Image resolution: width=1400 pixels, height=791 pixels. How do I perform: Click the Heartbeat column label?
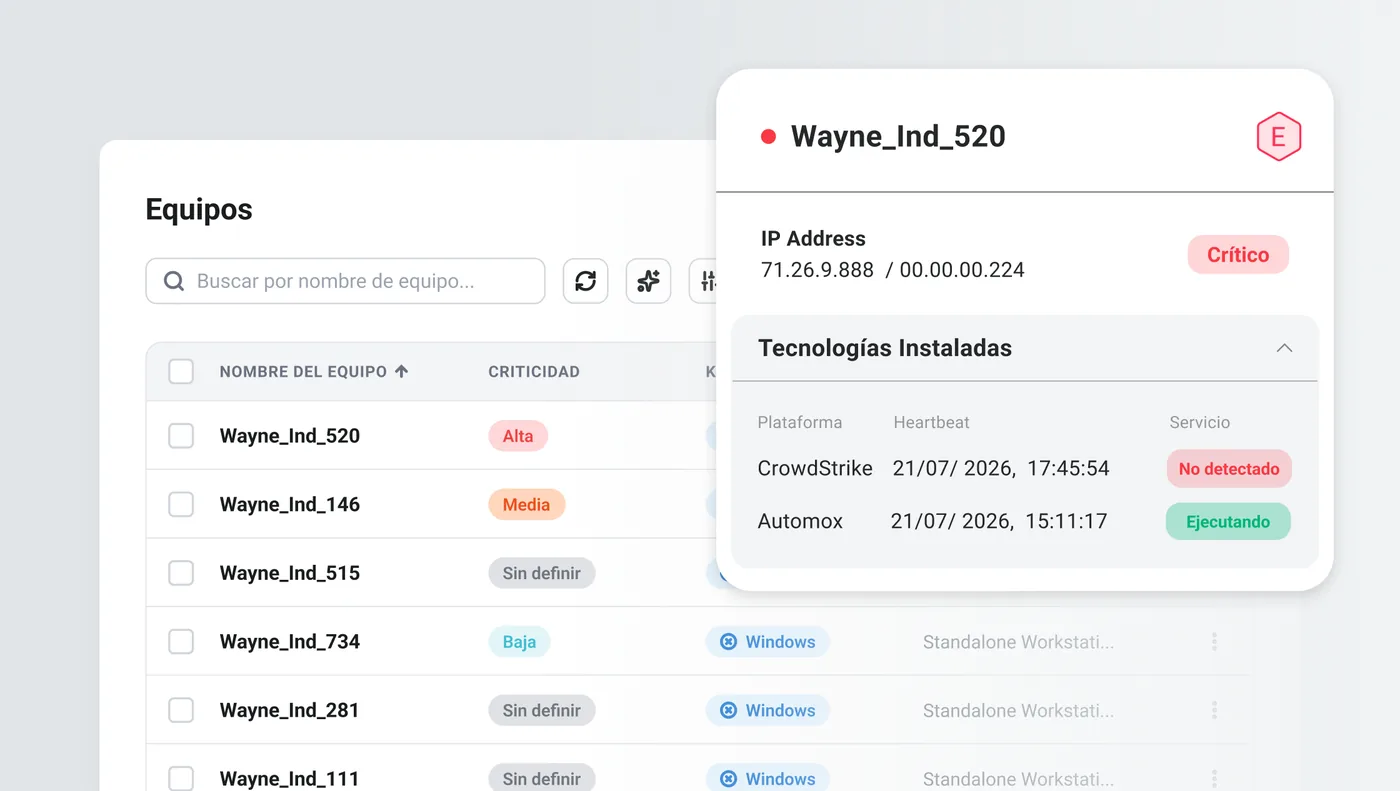[x=932, y=422]
